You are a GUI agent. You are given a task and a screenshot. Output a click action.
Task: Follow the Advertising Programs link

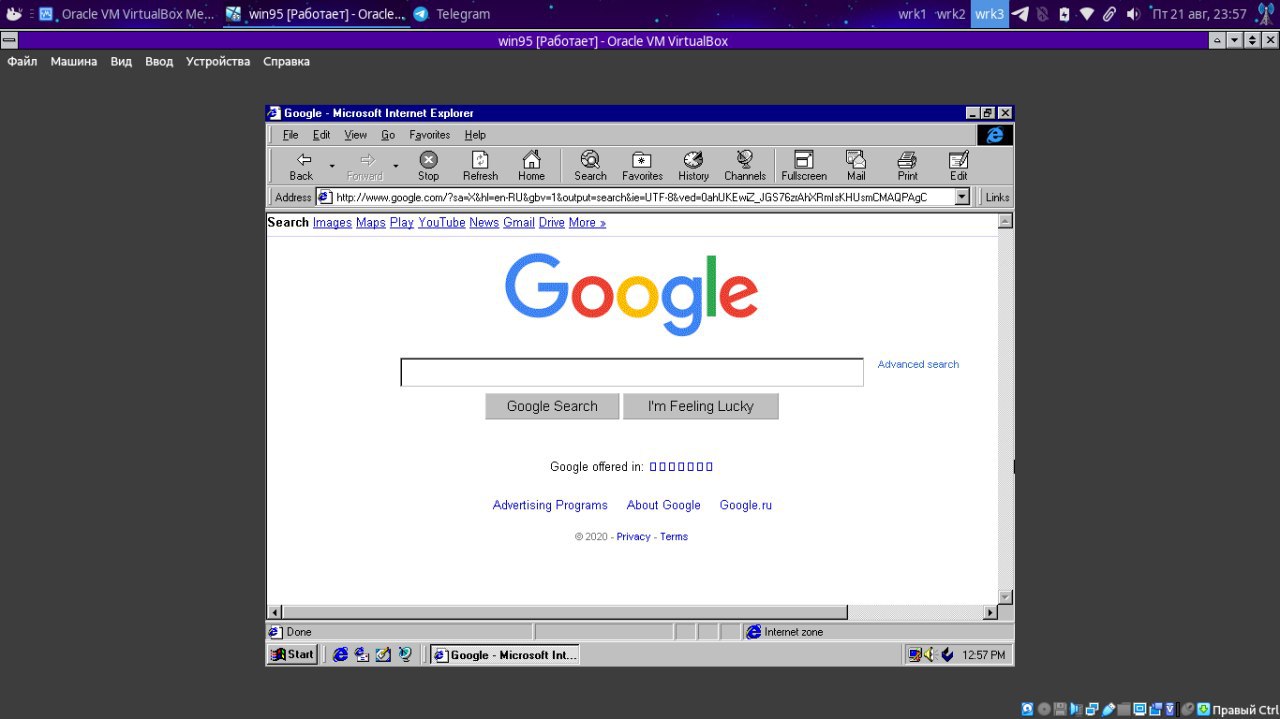tap(550, 505)
